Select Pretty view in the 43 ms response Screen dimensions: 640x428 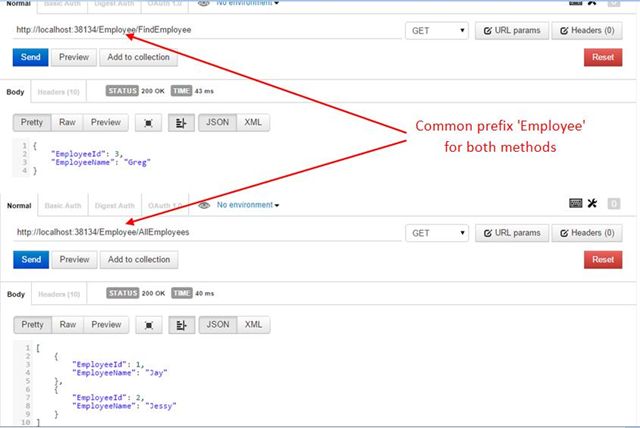tap(32, 122)
